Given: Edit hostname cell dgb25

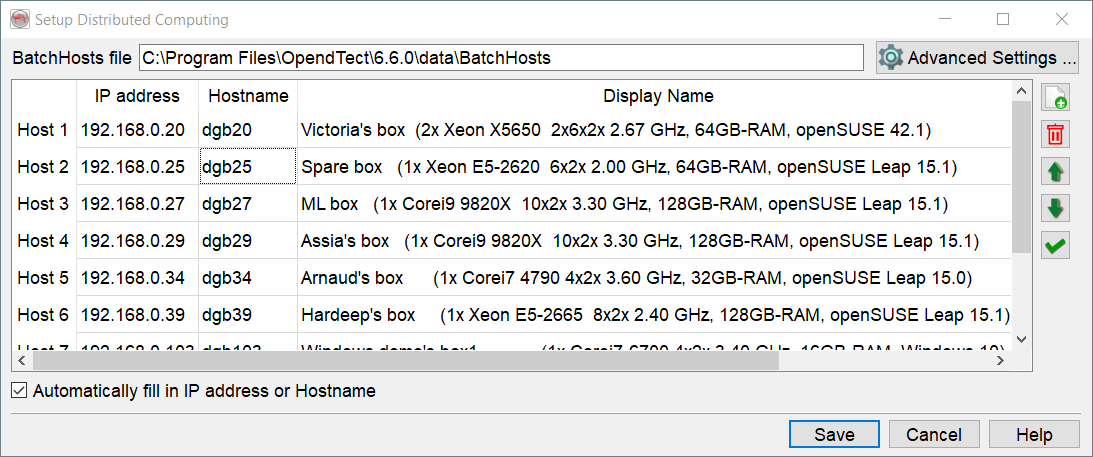Looking at the screenshot, I should click(247, 167).
